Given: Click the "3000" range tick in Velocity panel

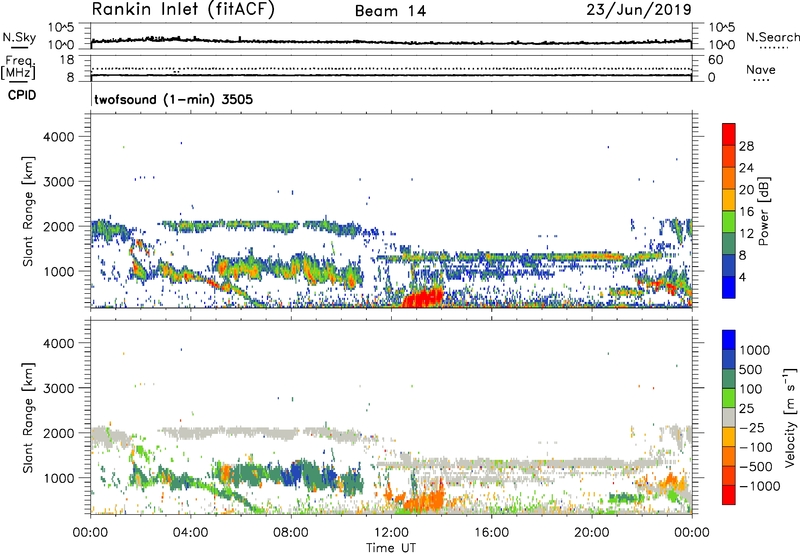Looking at the screenshot, I should pyautogui.click(x=59, y=388).
